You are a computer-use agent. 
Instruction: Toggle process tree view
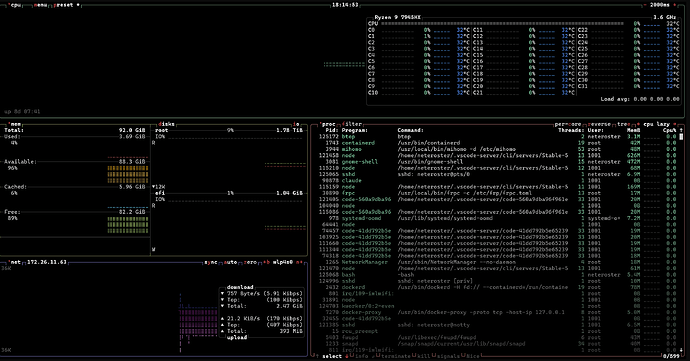(623, 124)
